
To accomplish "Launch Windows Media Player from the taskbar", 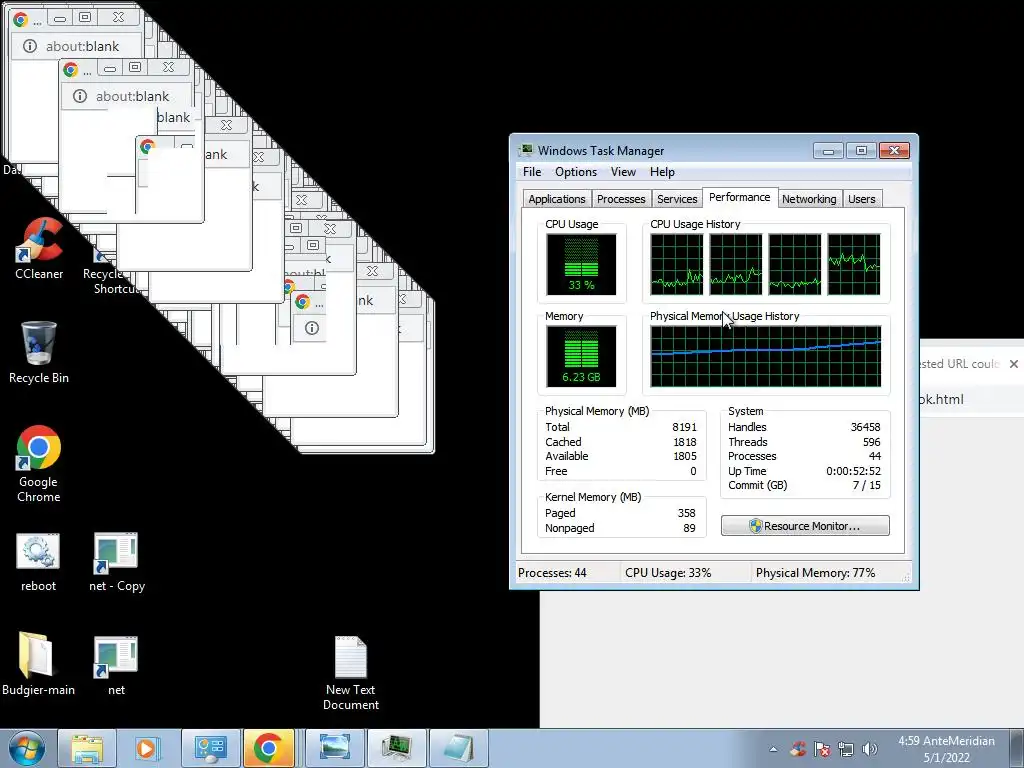I will 146,748.
